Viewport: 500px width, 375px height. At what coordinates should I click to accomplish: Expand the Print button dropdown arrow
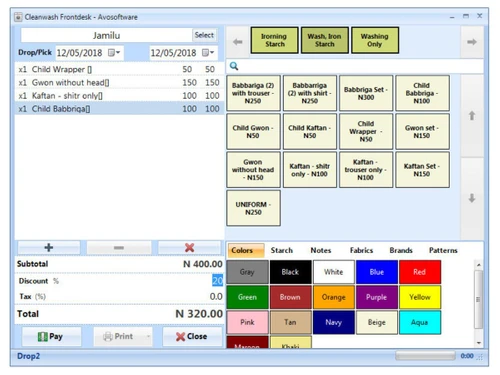[149, 336]
